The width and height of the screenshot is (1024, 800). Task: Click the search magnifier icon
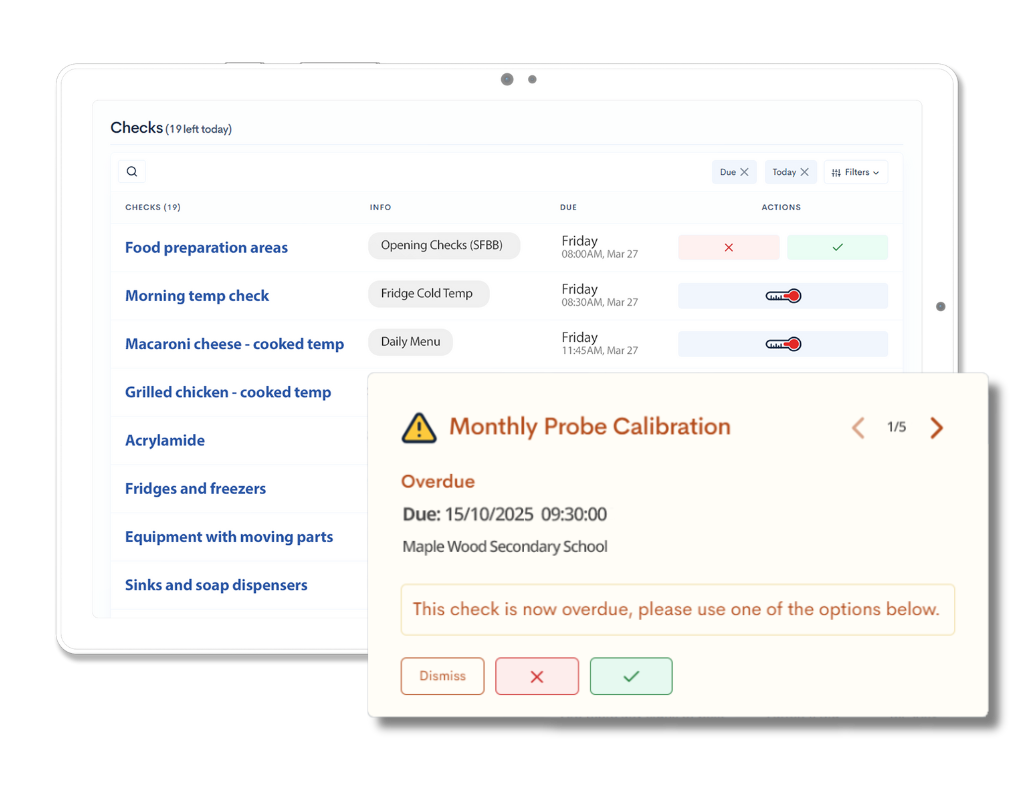132,172
